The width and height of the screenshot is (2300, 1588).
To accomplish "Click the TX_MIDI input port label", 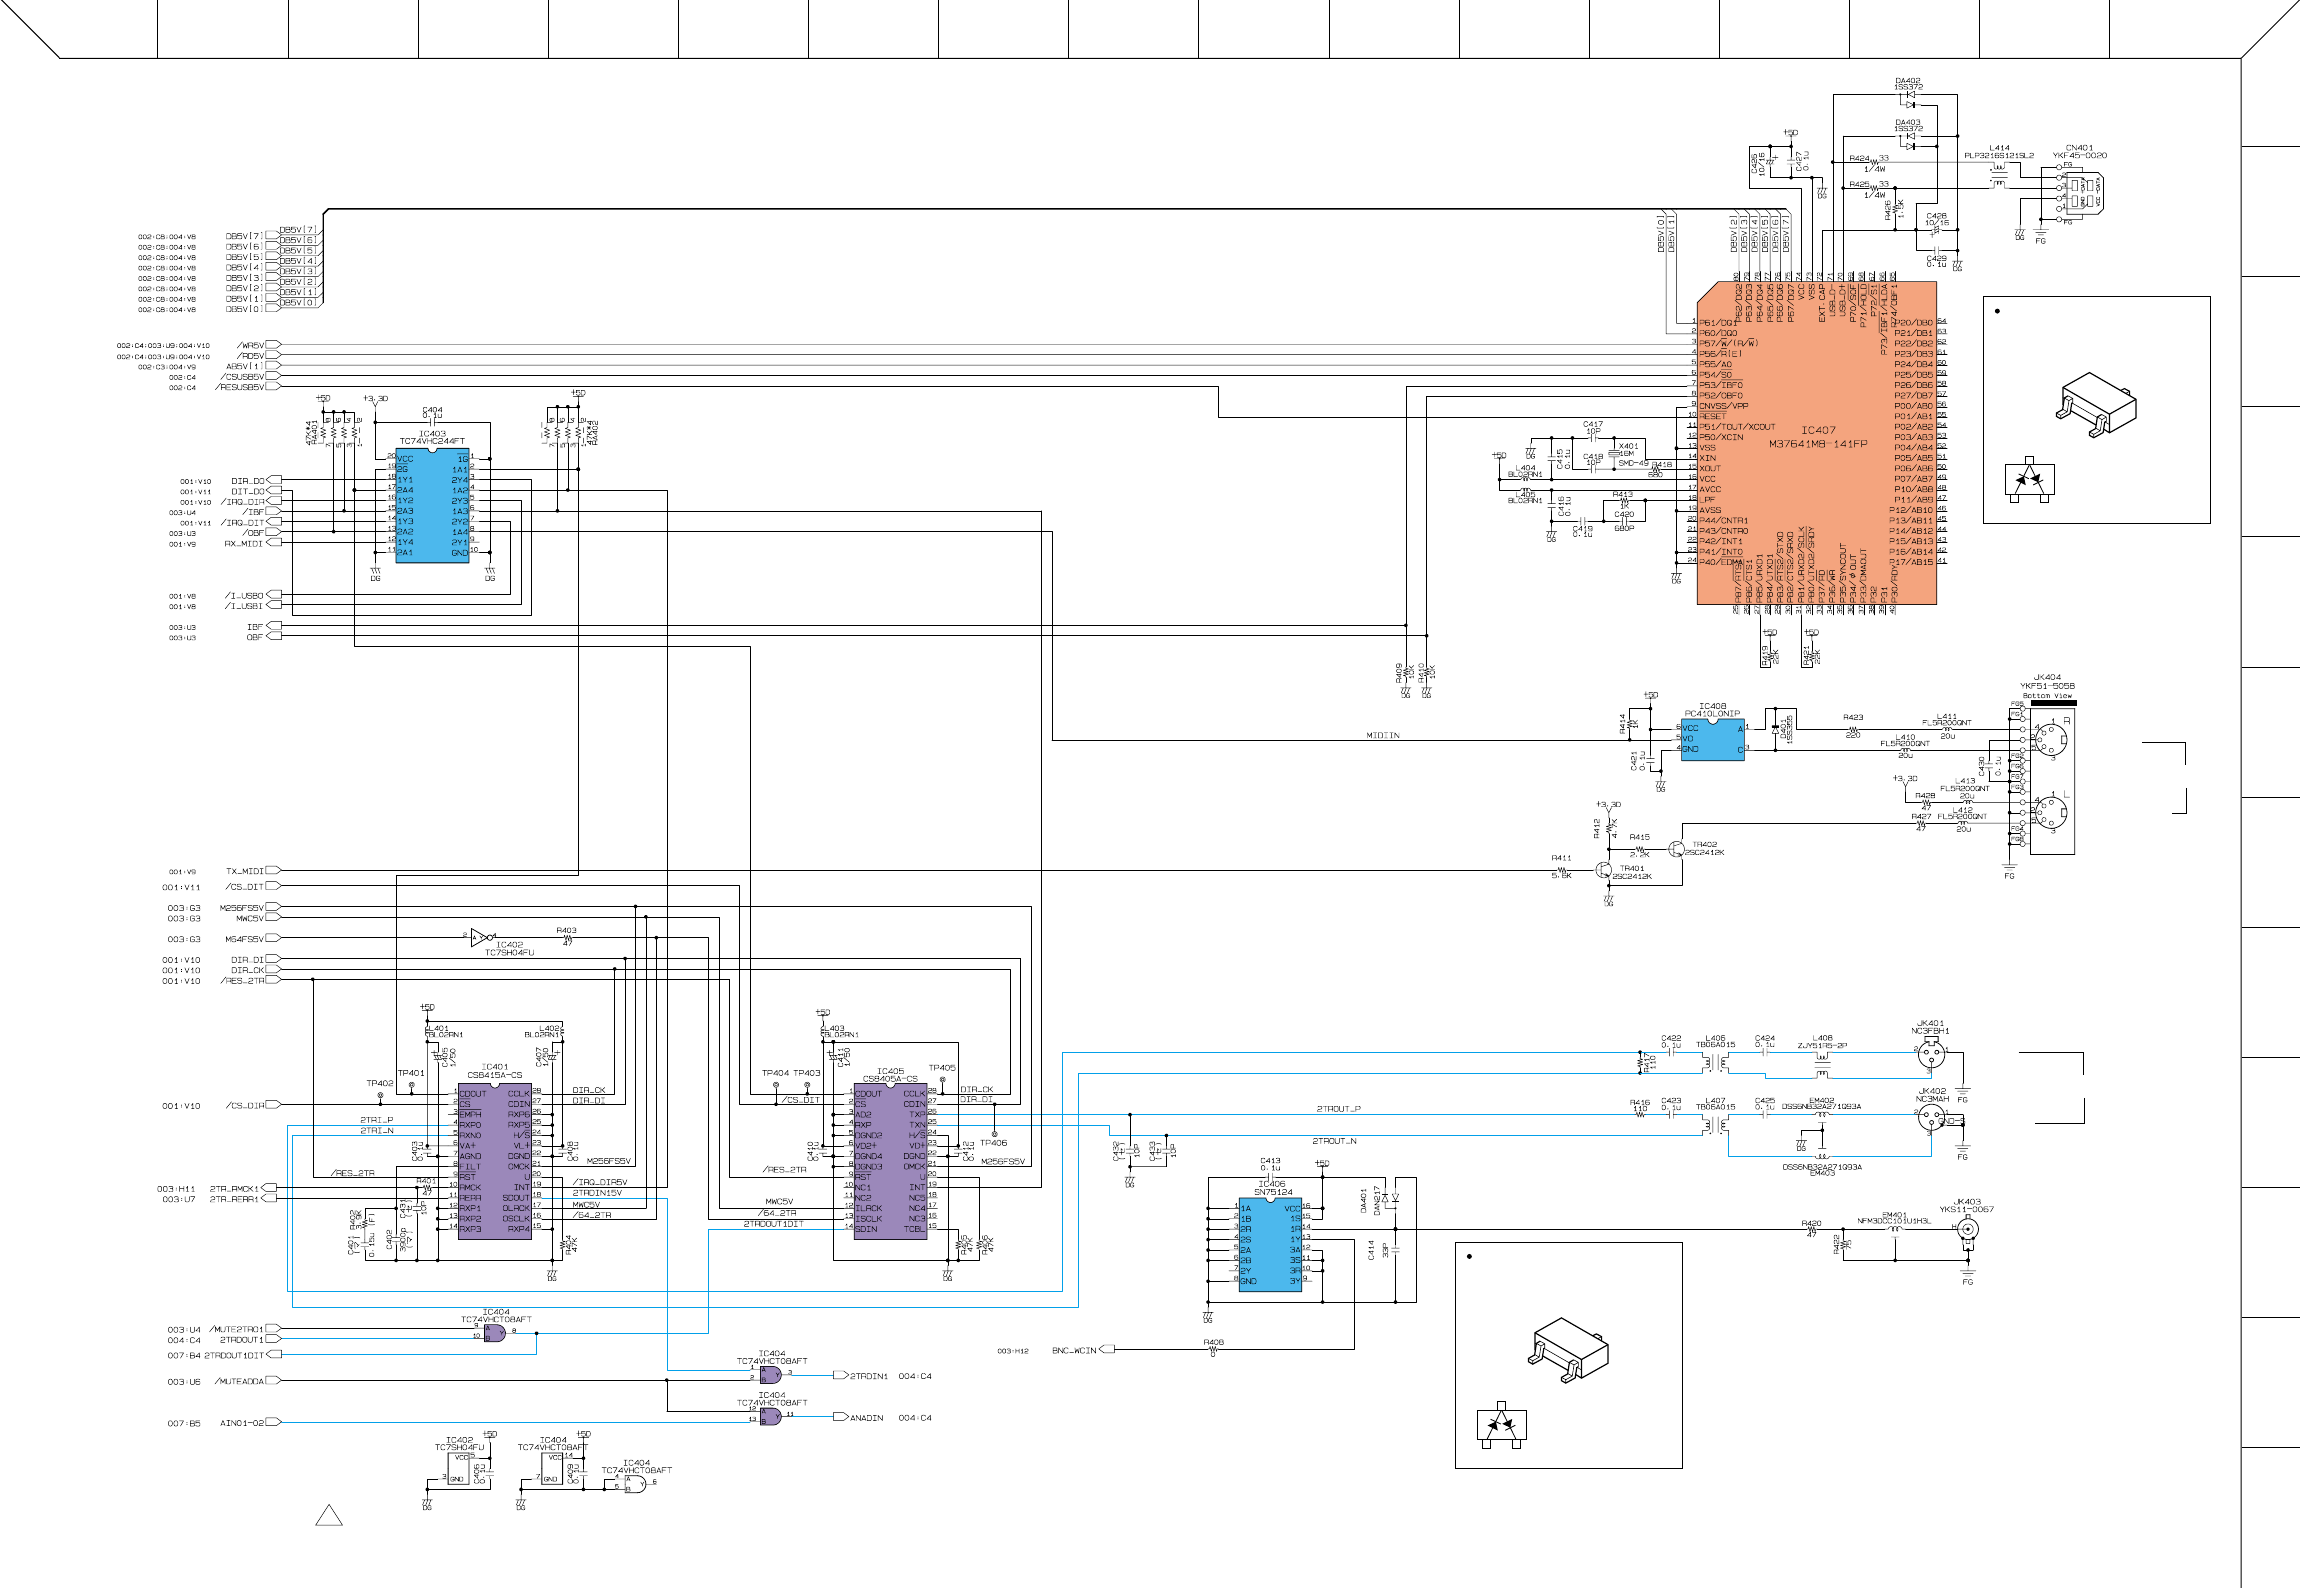I will [244, 871].
